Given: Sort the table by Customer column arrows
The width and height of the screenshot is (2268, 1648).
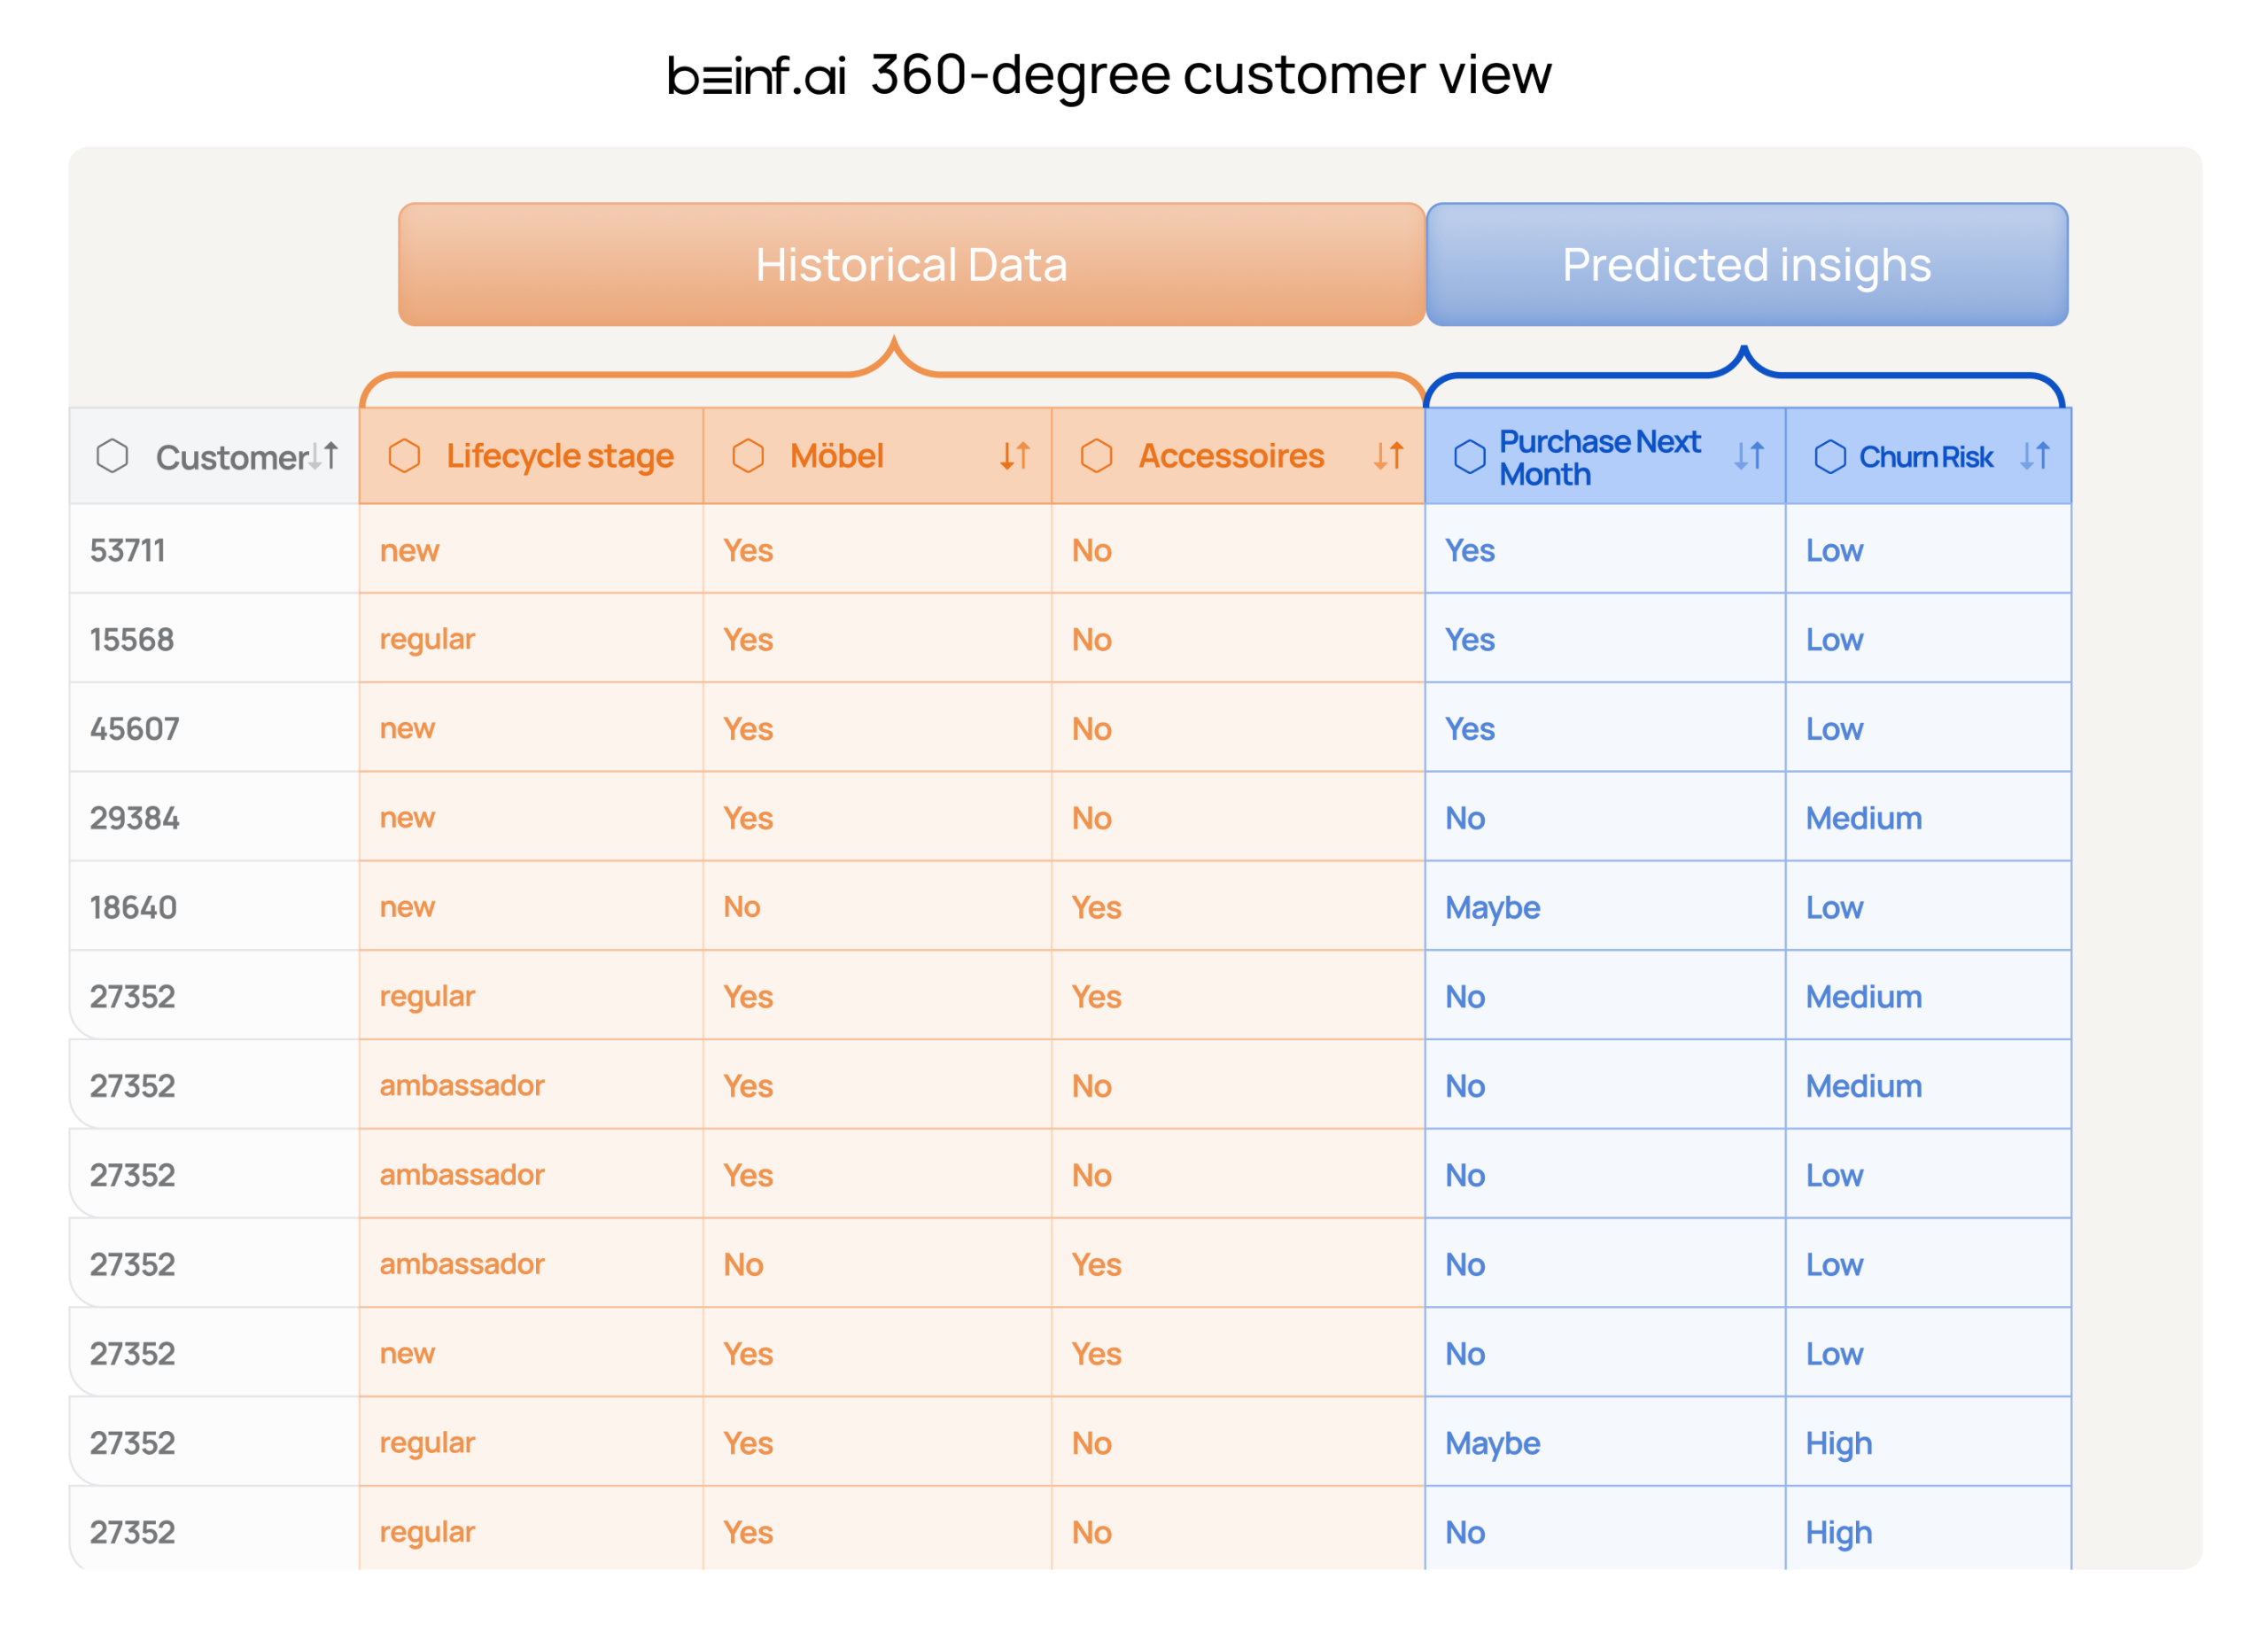Looking at the screenshot, I should coord(324,456).
